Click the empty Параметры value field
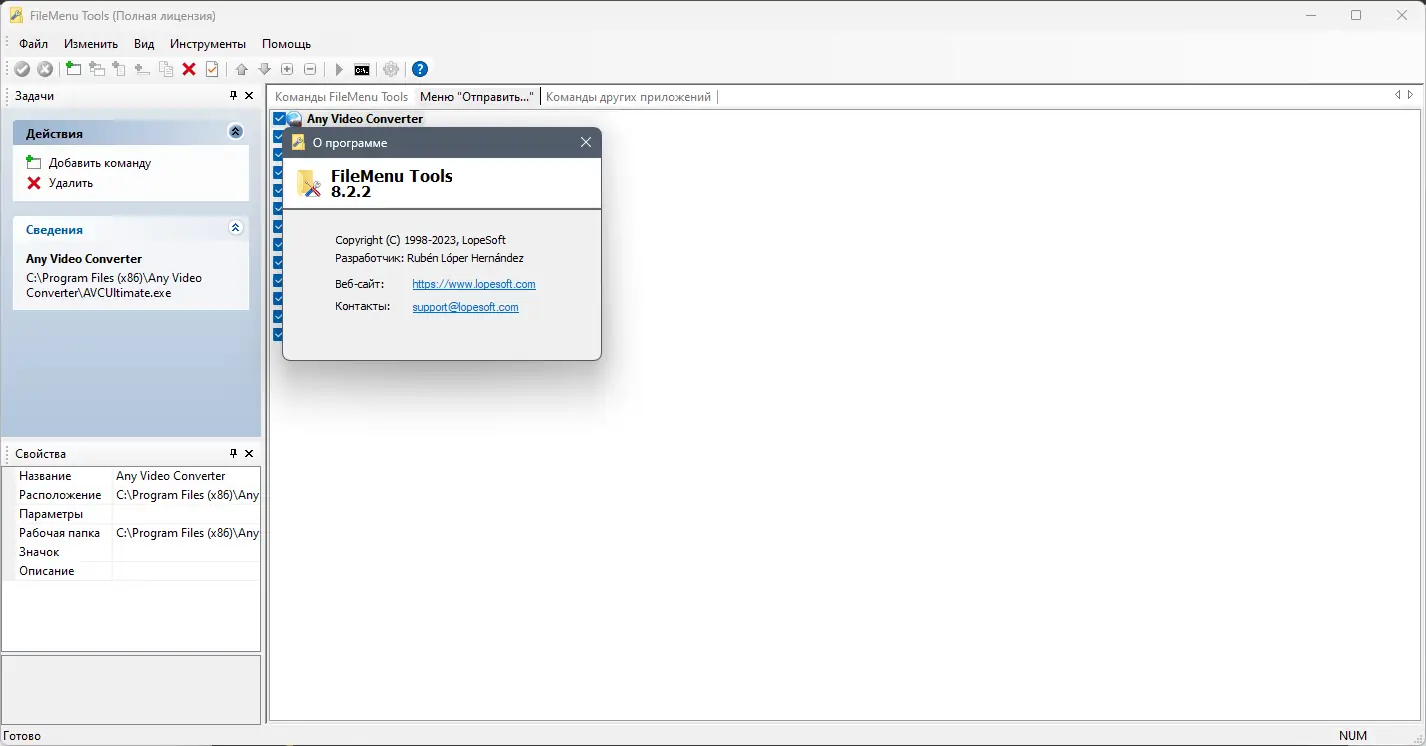This screenshot has height=746, width=1426. pyautogui.click(x=187, y=514)
